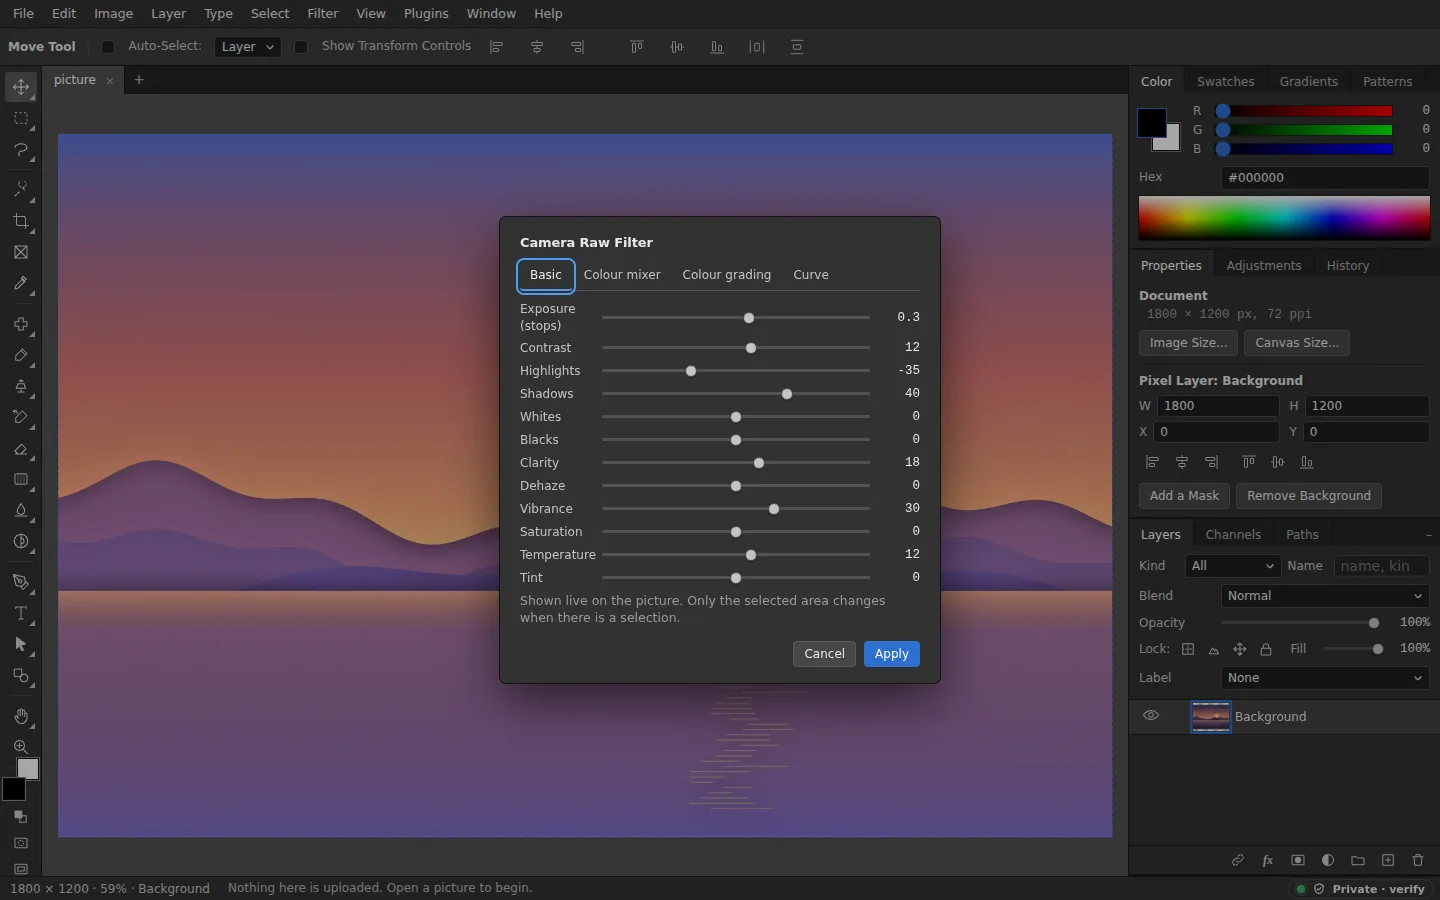Image resolution: width=1440 pixels, height=900 pixels.
Task: Expand the Kind filter dropdown
Action: click(1233, 566)
